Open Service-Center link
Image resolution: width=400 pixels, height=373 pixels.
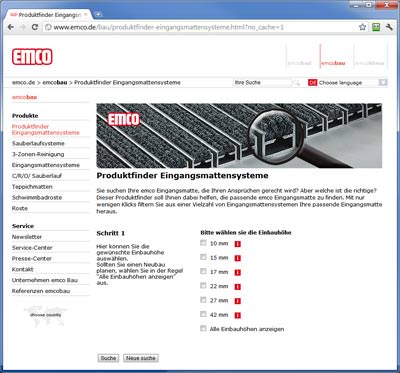(32, 248)
